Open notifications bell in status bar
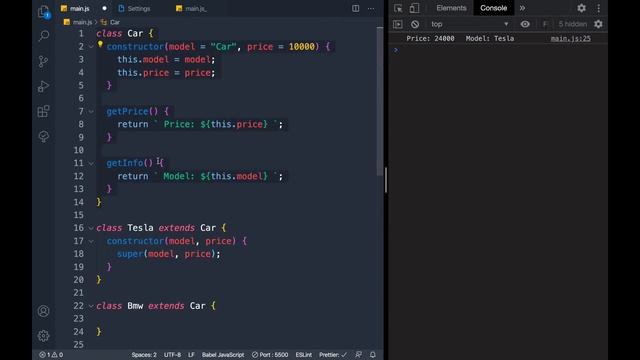640x360 pixels. (x=373, y=355)
